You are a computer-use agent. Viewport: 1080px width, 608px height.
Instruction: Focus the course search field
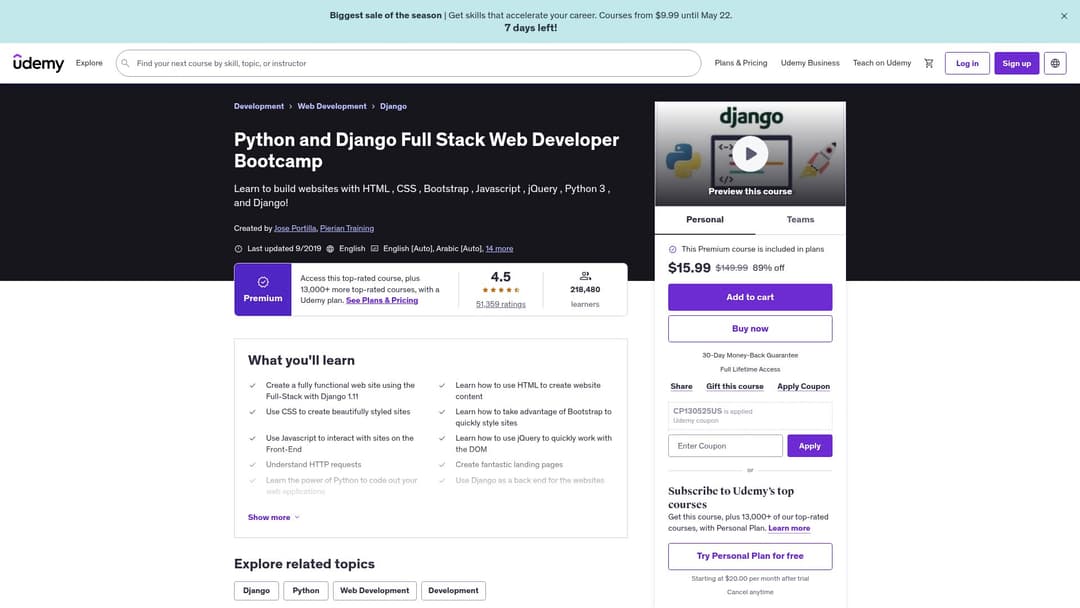coord(408,63)
